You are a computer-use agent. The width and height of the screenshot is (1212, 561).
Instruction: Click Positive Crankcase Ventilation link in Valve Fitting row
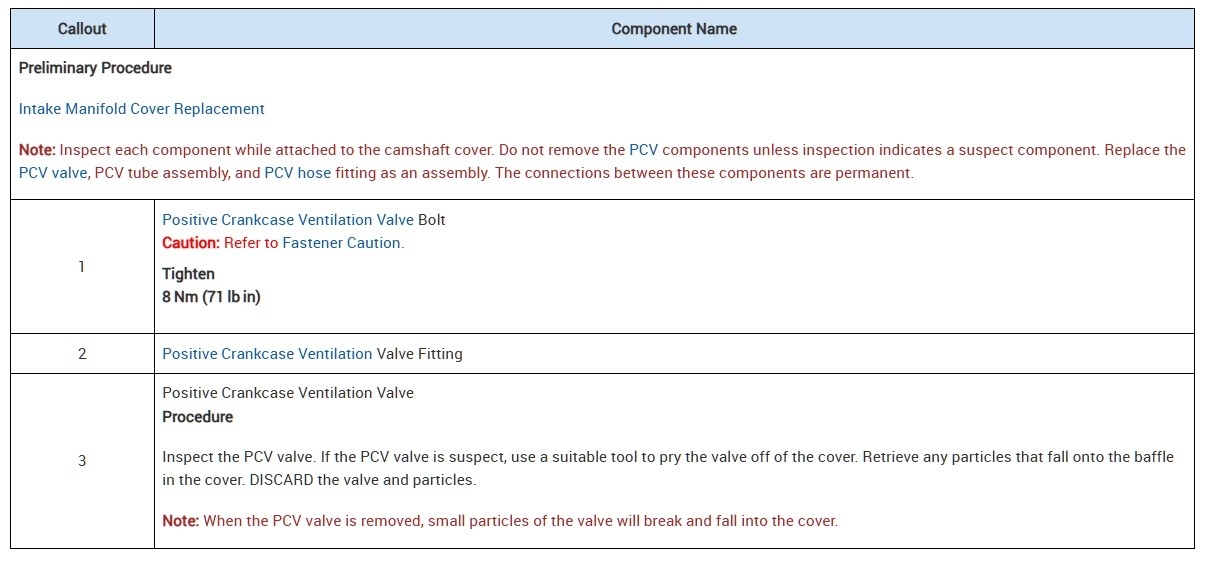click(267, 354)
